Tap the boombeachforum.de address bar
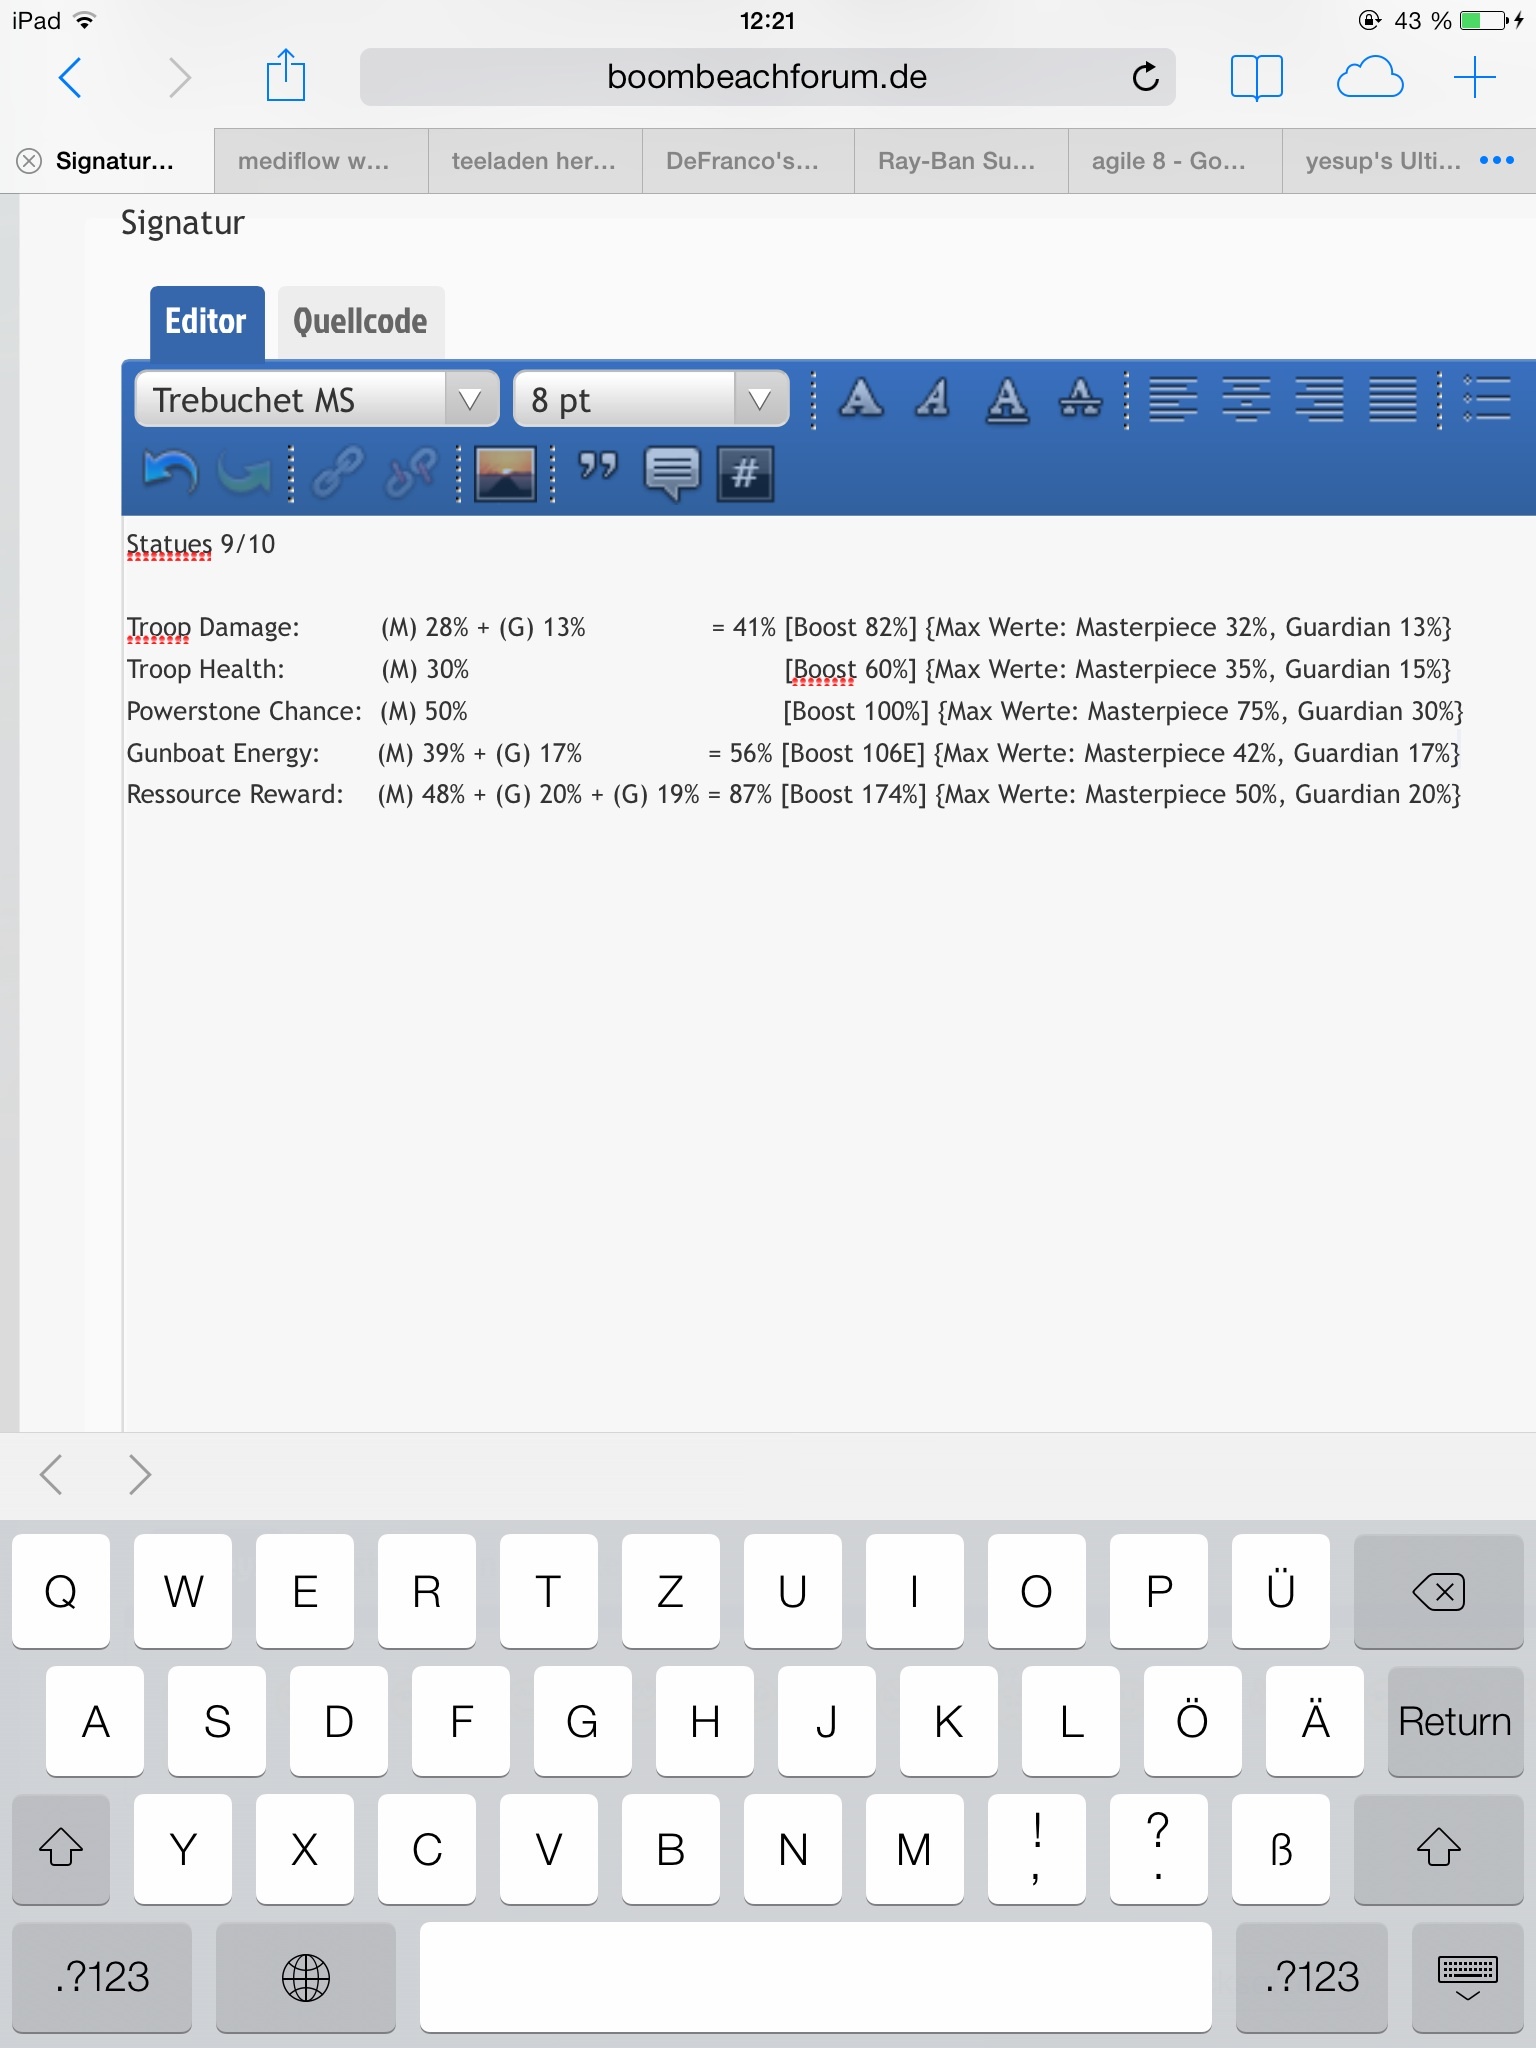 [x=766, y=77]
